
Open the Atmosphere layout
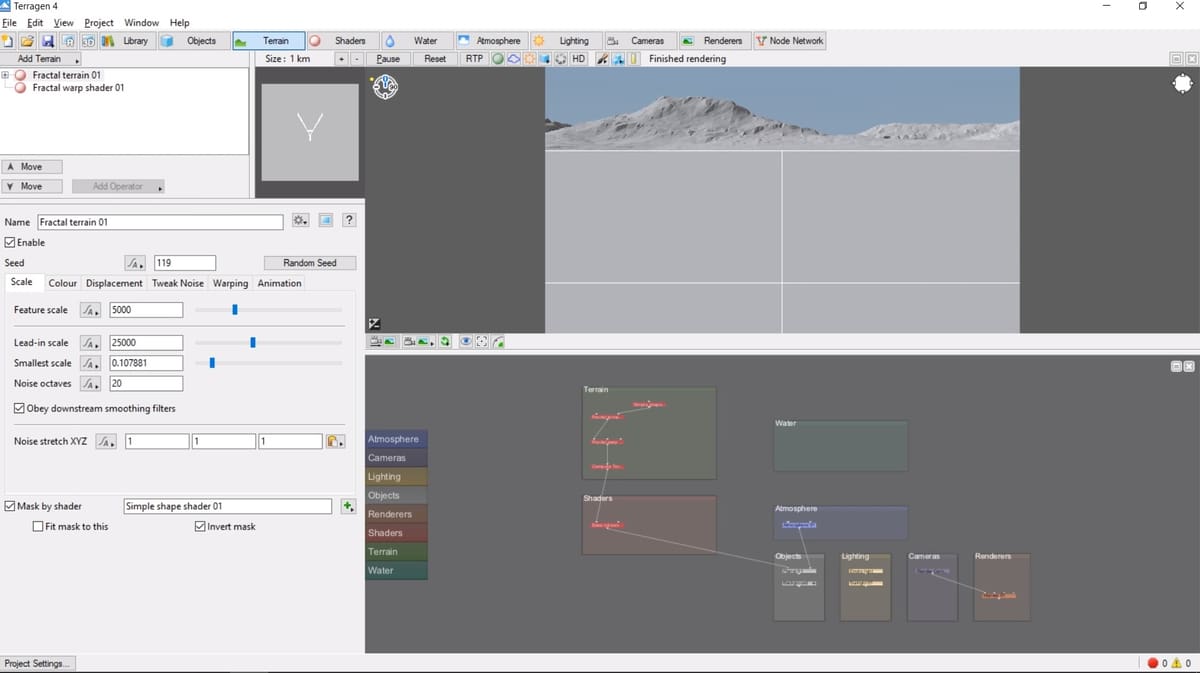(x=490, y=41)
